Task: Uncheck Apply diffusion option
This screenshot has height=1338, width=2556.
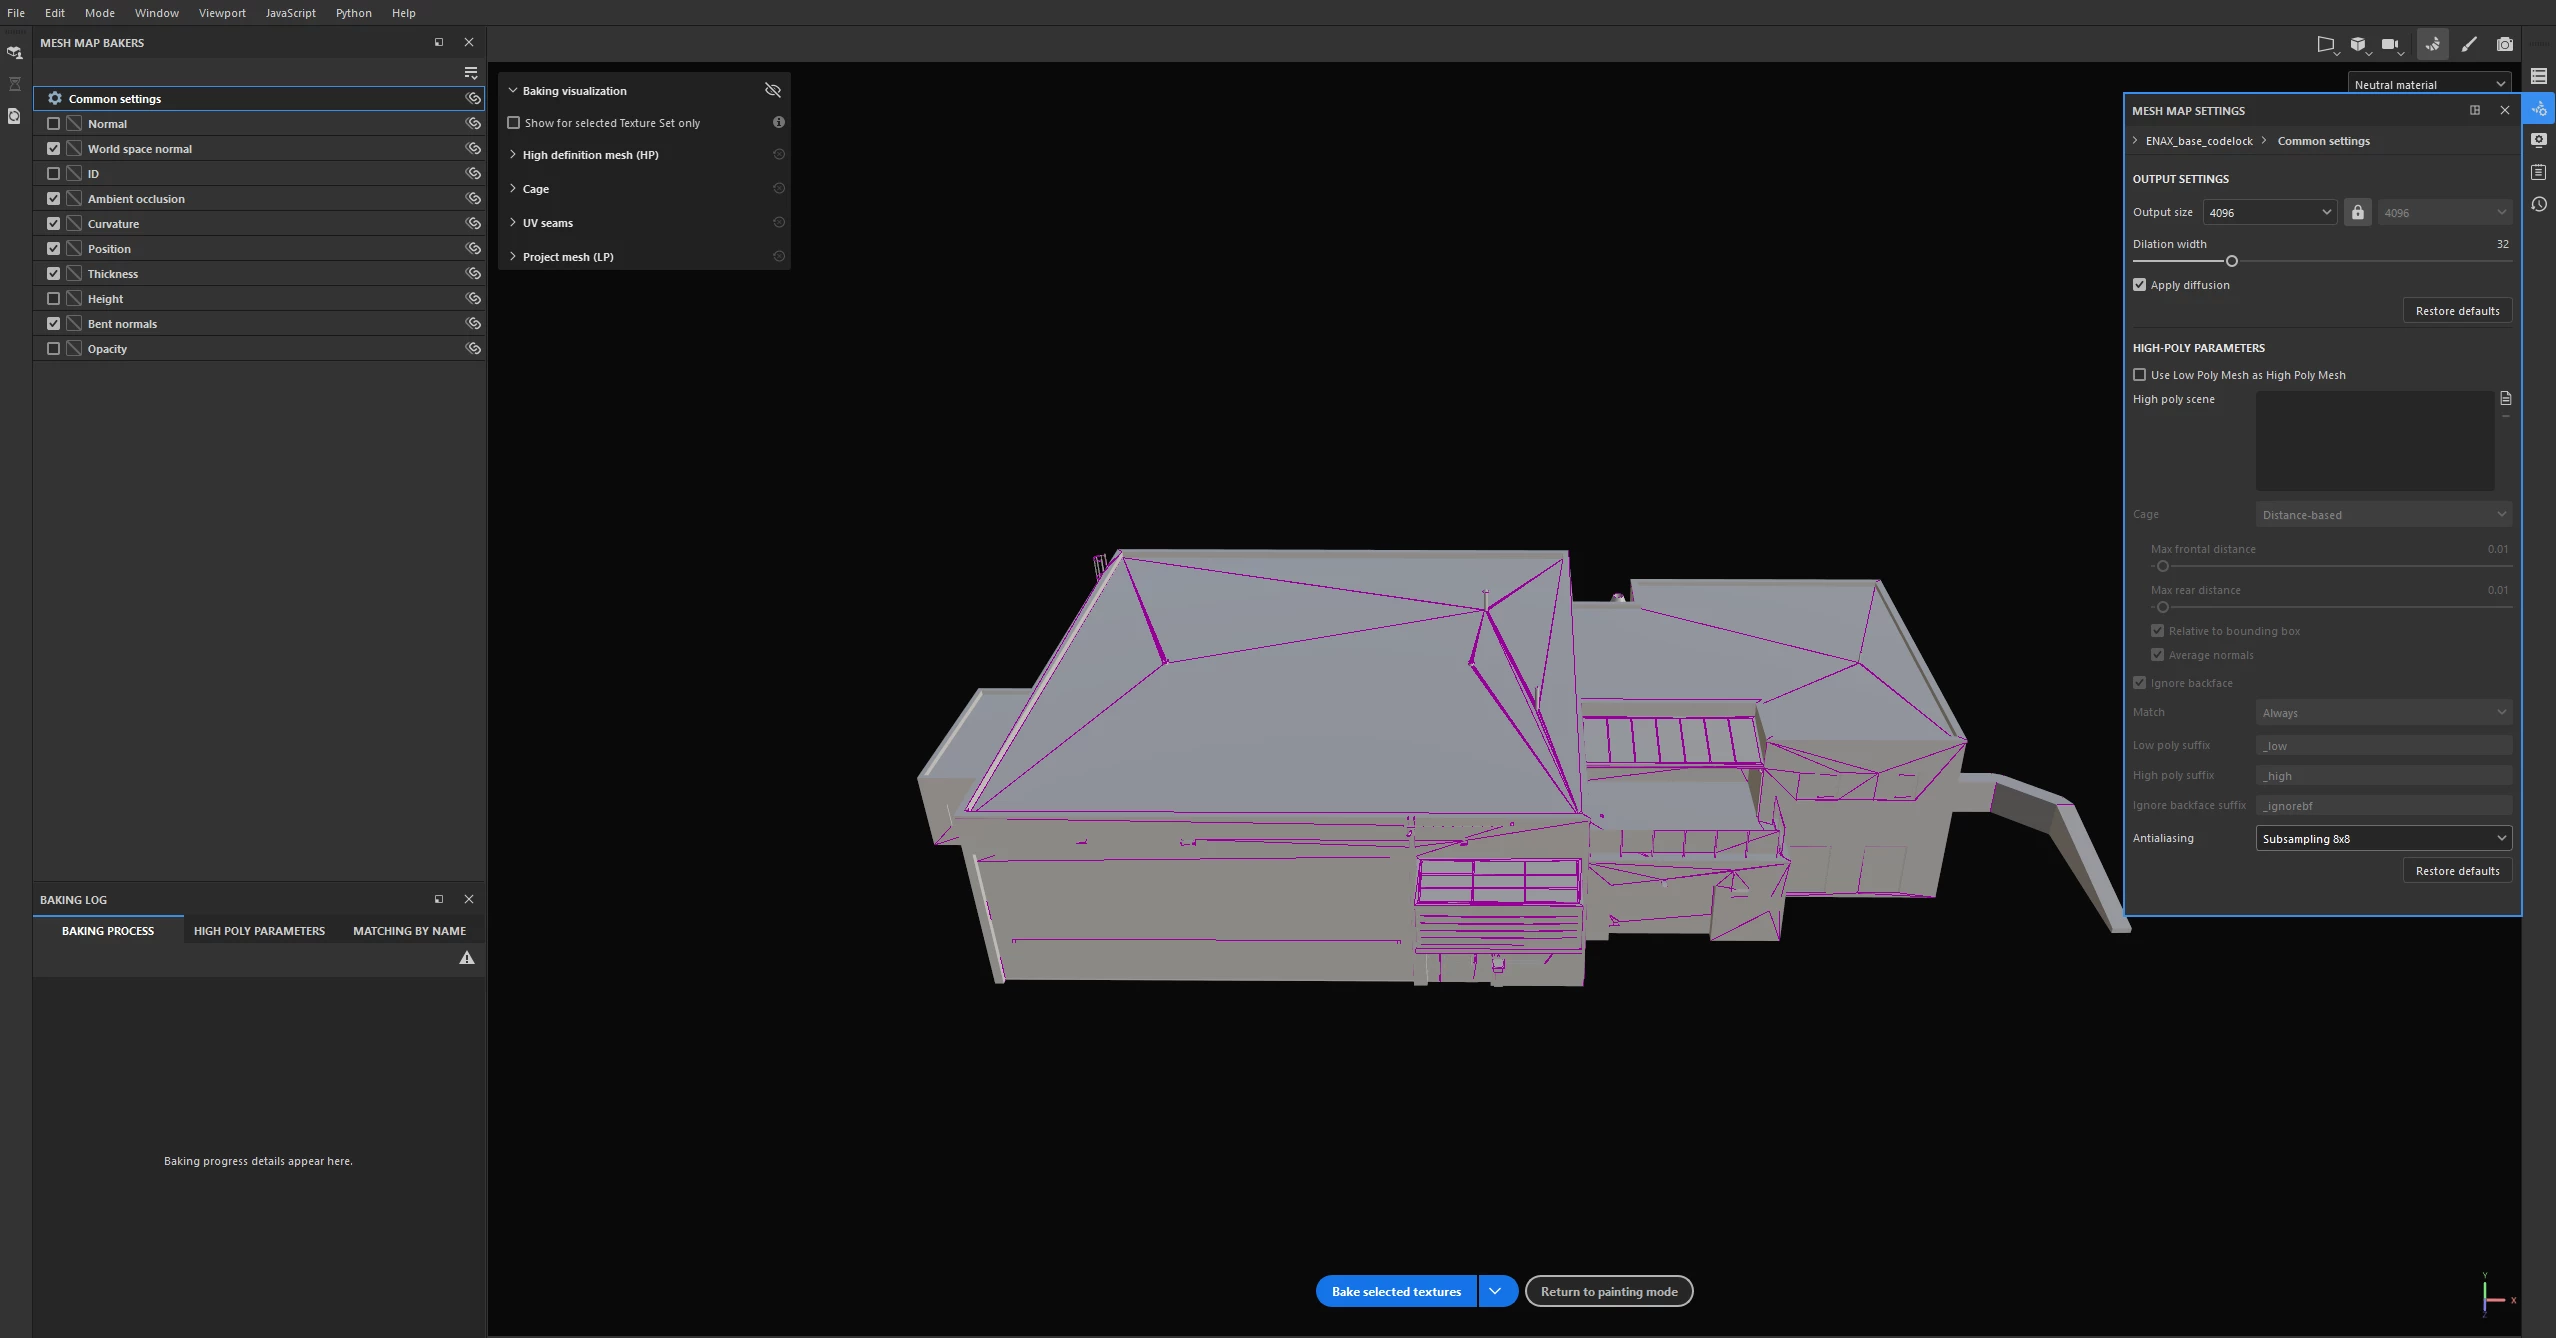Action: click(x=2140, y=285)
